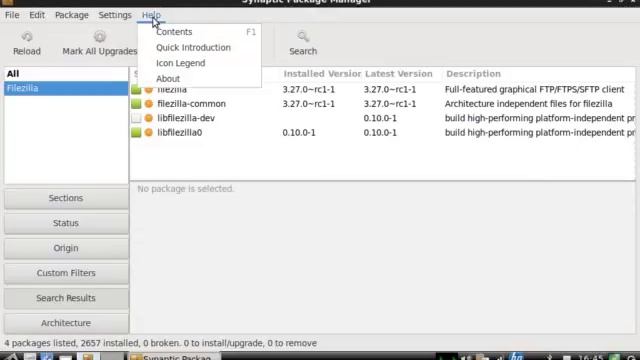Viewport: 640px width, 360px height.
Task: Select the libfilezilla-dev package name
Action: (186, 118)
